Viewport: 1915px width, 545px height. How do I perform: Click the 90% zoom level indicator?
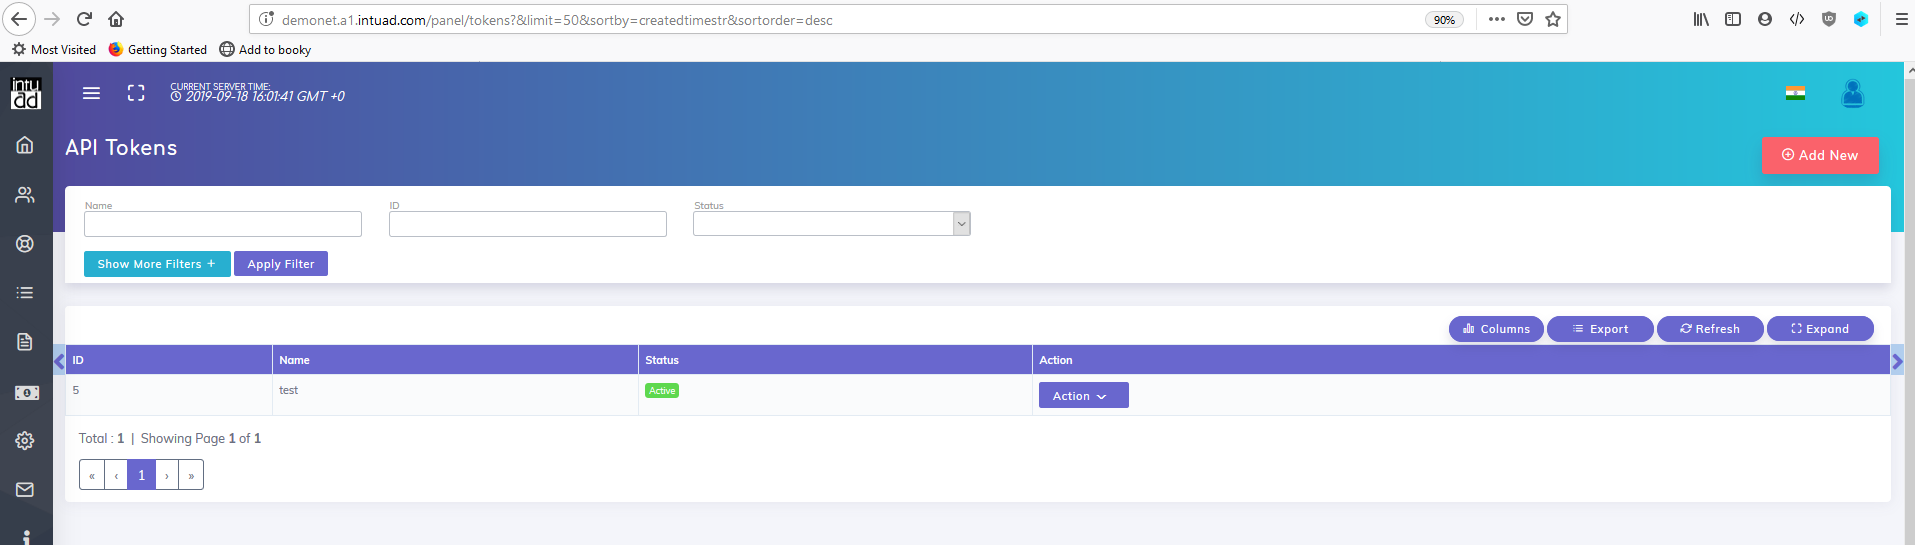coord(1444,20)
